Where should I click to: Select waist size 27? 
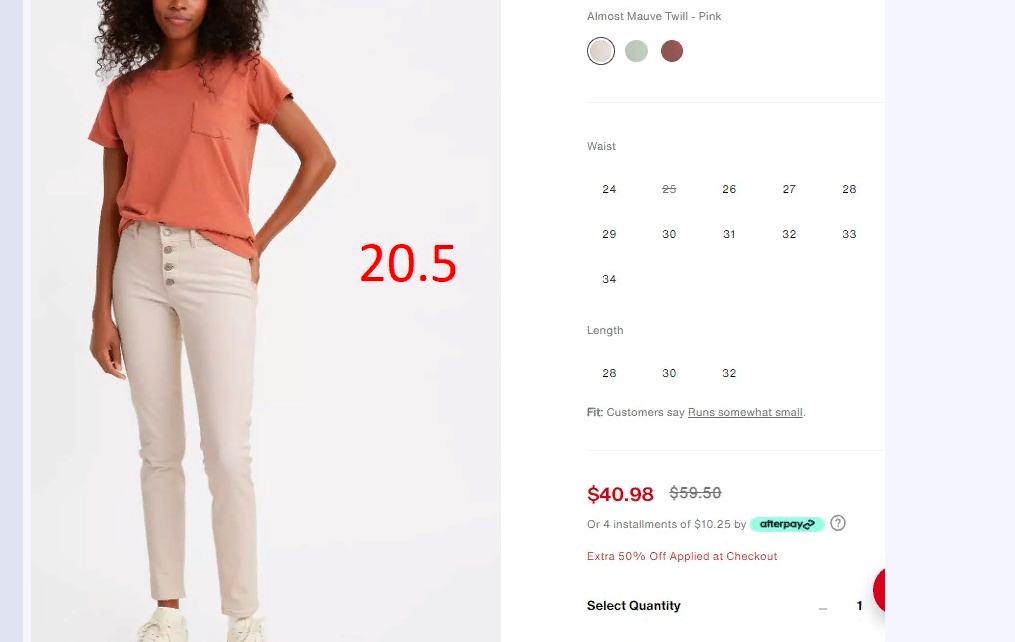(789, 189)
